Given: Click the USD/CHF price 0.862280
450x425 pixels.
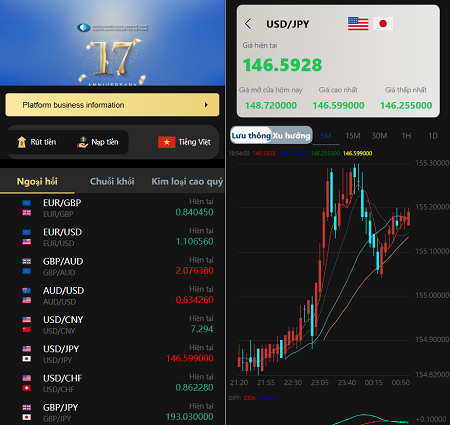Looking at the screenshot, I should [194, 387].
